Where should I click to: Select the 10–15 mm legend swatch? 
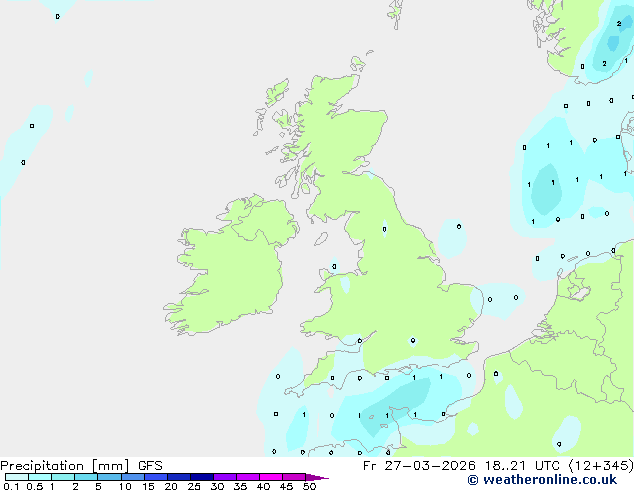click(x=133, y=477)
